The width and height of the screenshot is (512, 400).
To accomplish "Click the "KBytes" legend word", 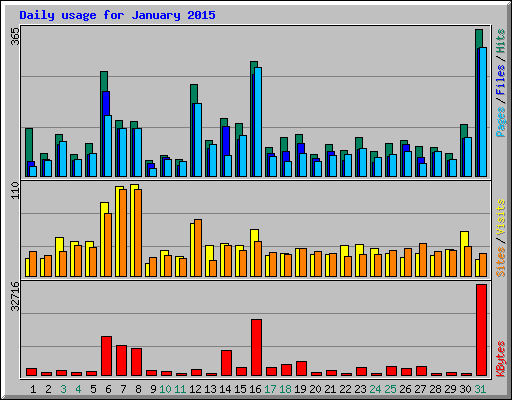I will (x=501, y=359).
